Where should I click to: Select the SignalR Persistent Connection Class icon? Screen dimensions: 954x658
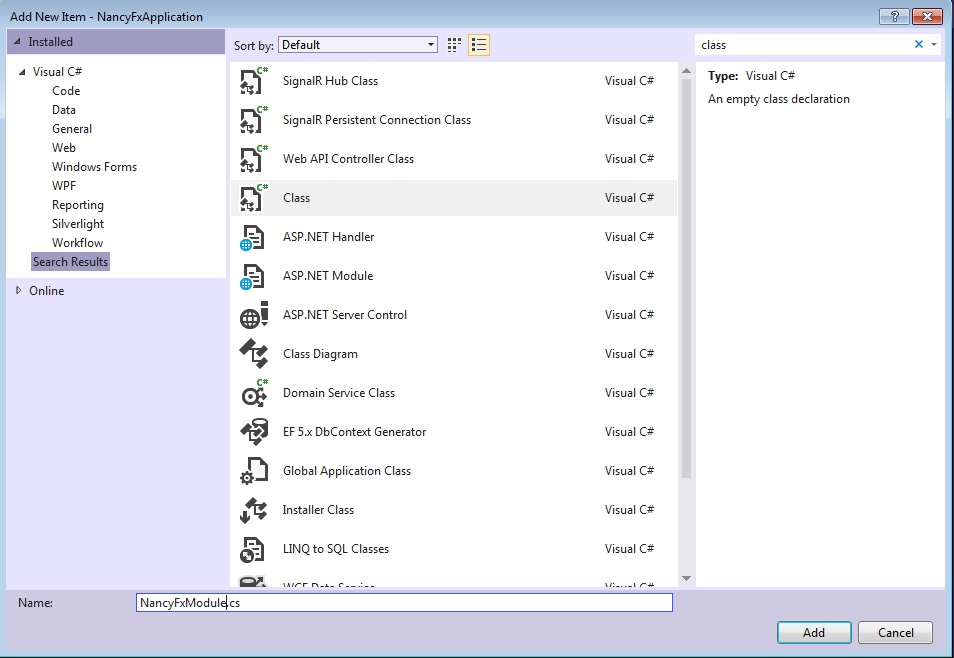[x=254, y=120]
